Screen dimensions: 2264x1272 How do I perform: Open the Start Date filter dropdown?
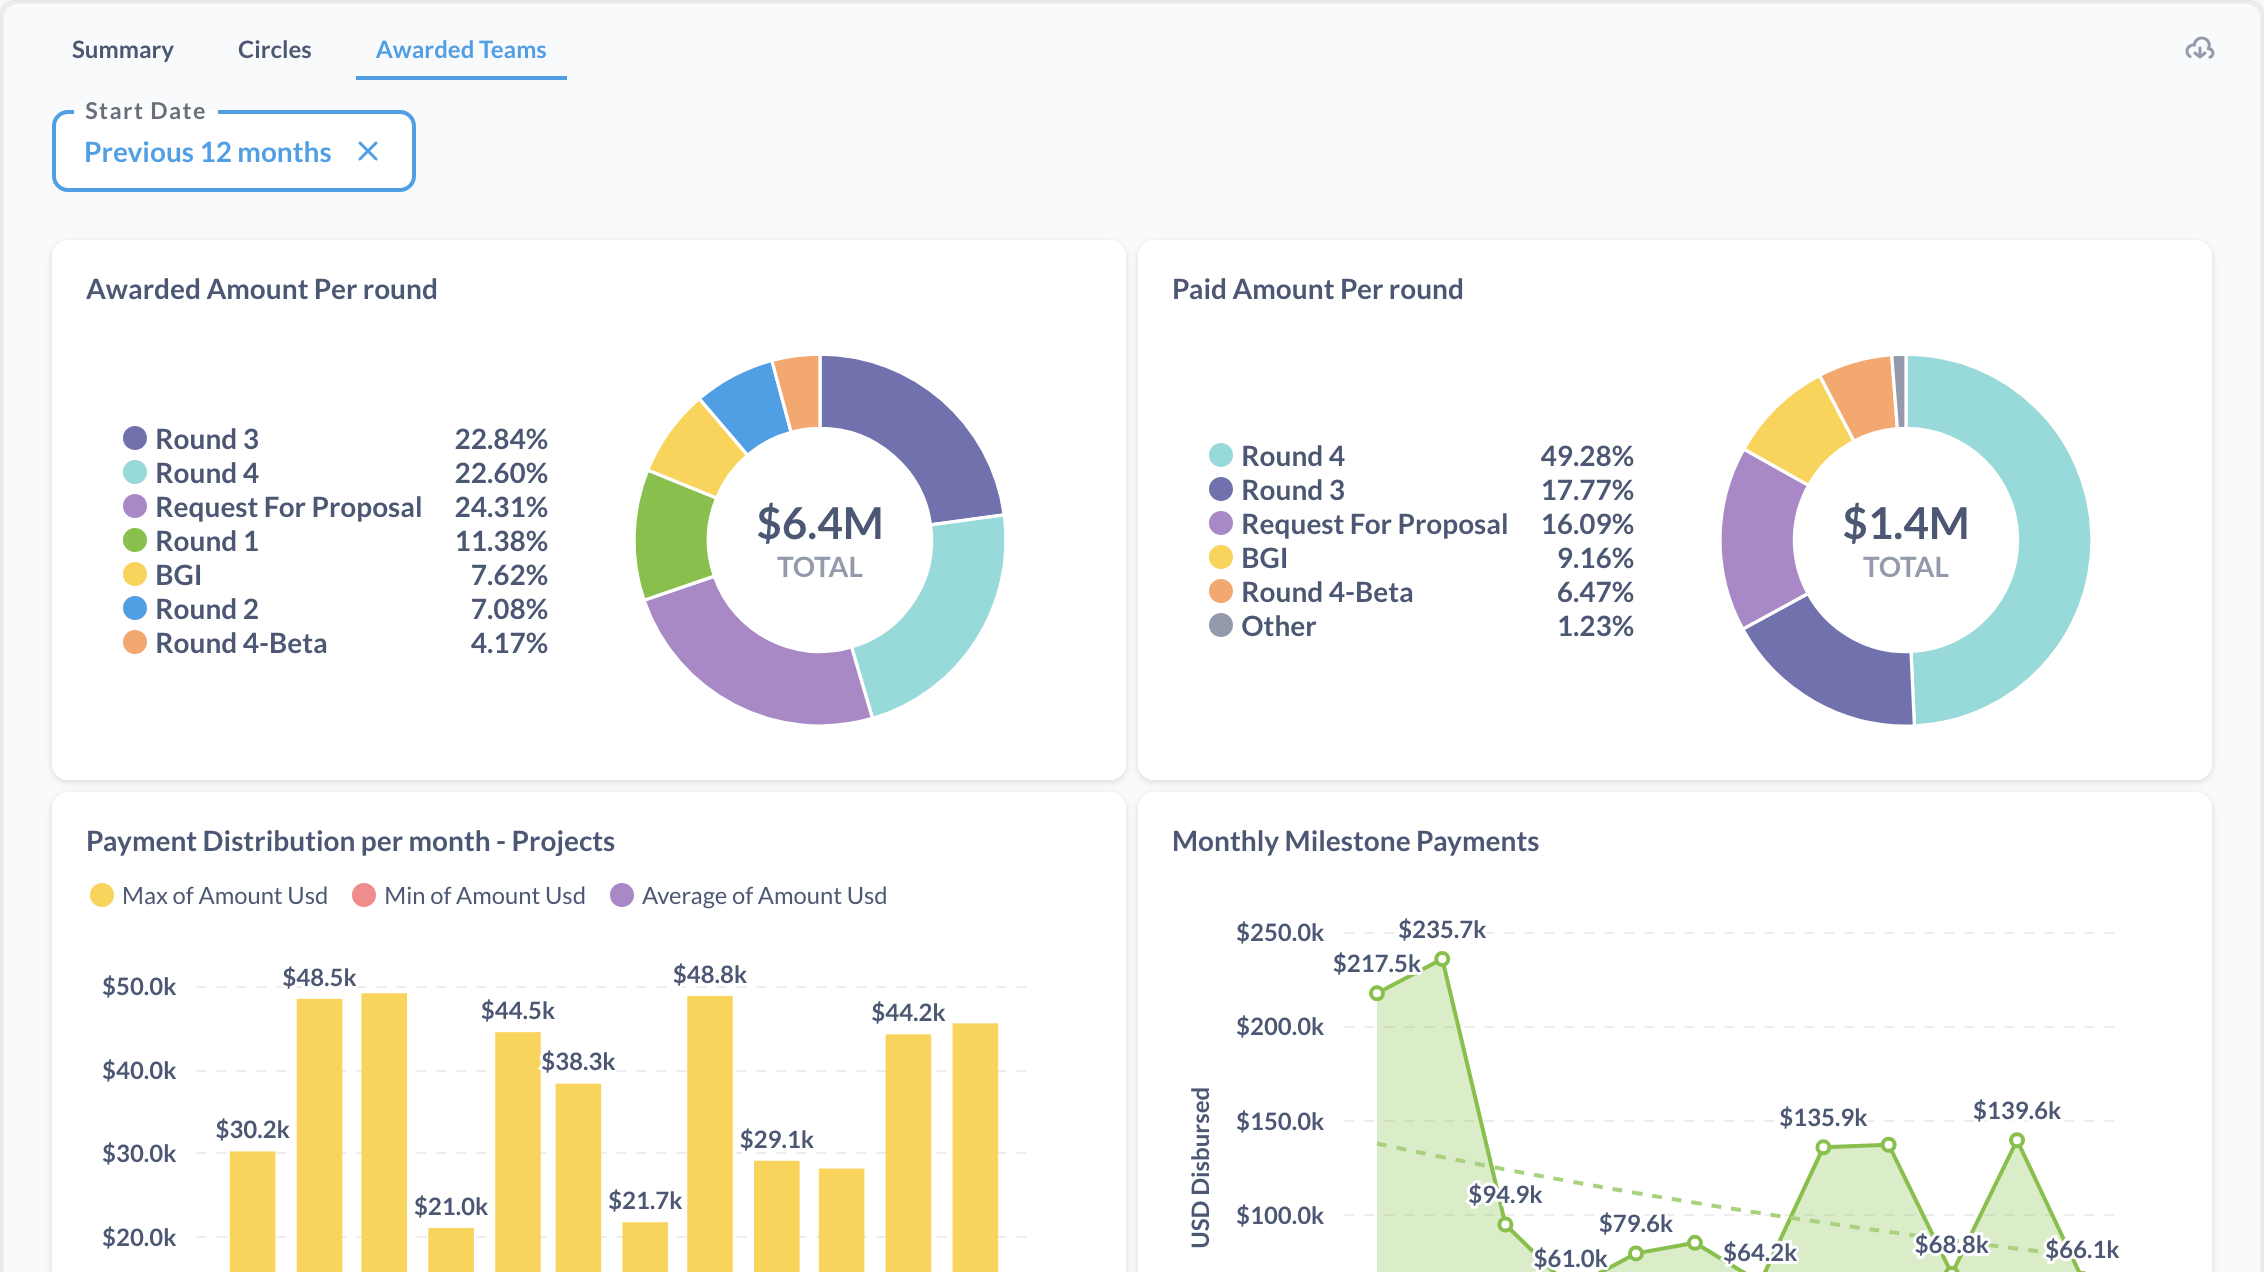pos(234,151)
